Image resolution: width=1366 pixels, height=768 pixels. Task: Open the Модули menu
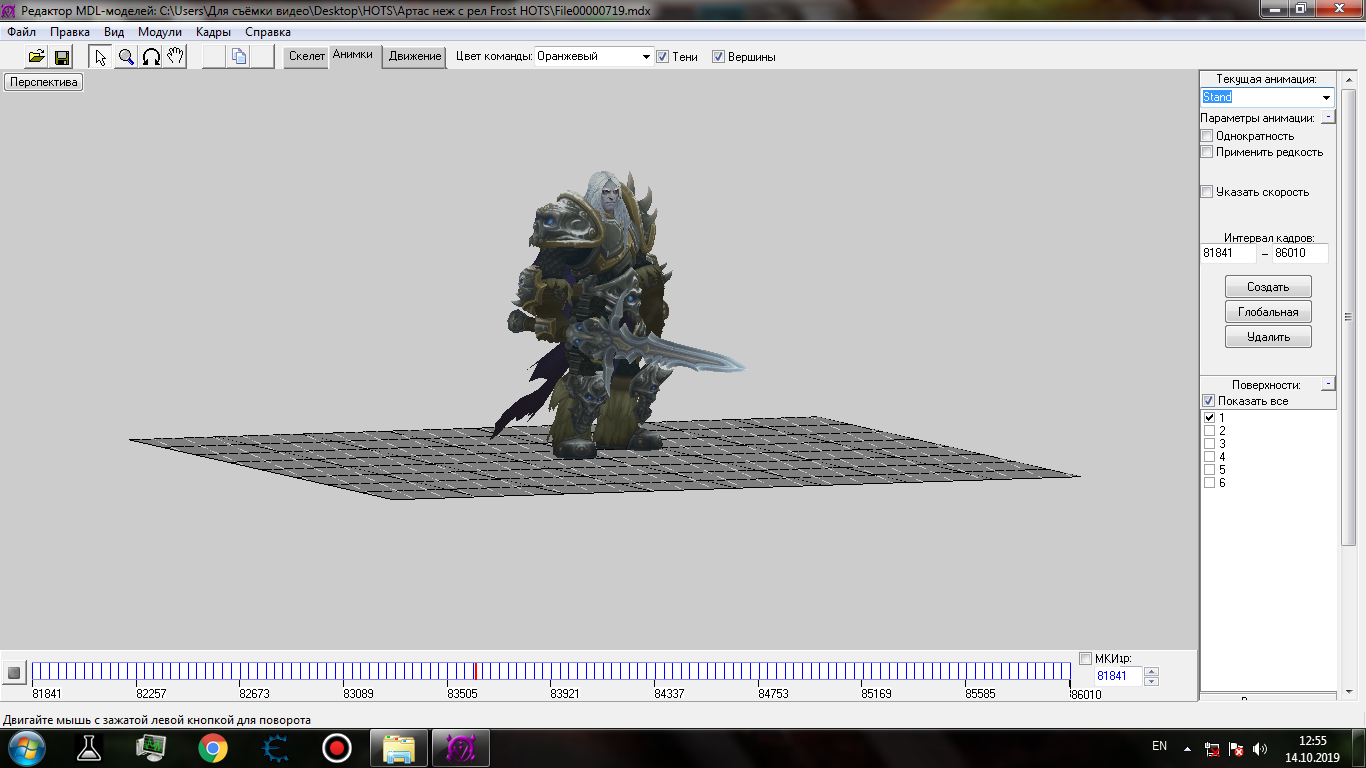coord(160,32)
